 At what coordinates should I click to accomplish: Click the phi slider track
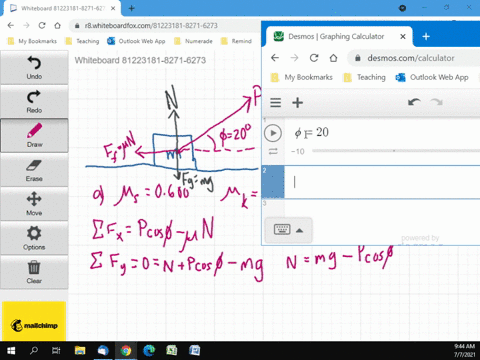pyautogui.click(x=396, y=151)
